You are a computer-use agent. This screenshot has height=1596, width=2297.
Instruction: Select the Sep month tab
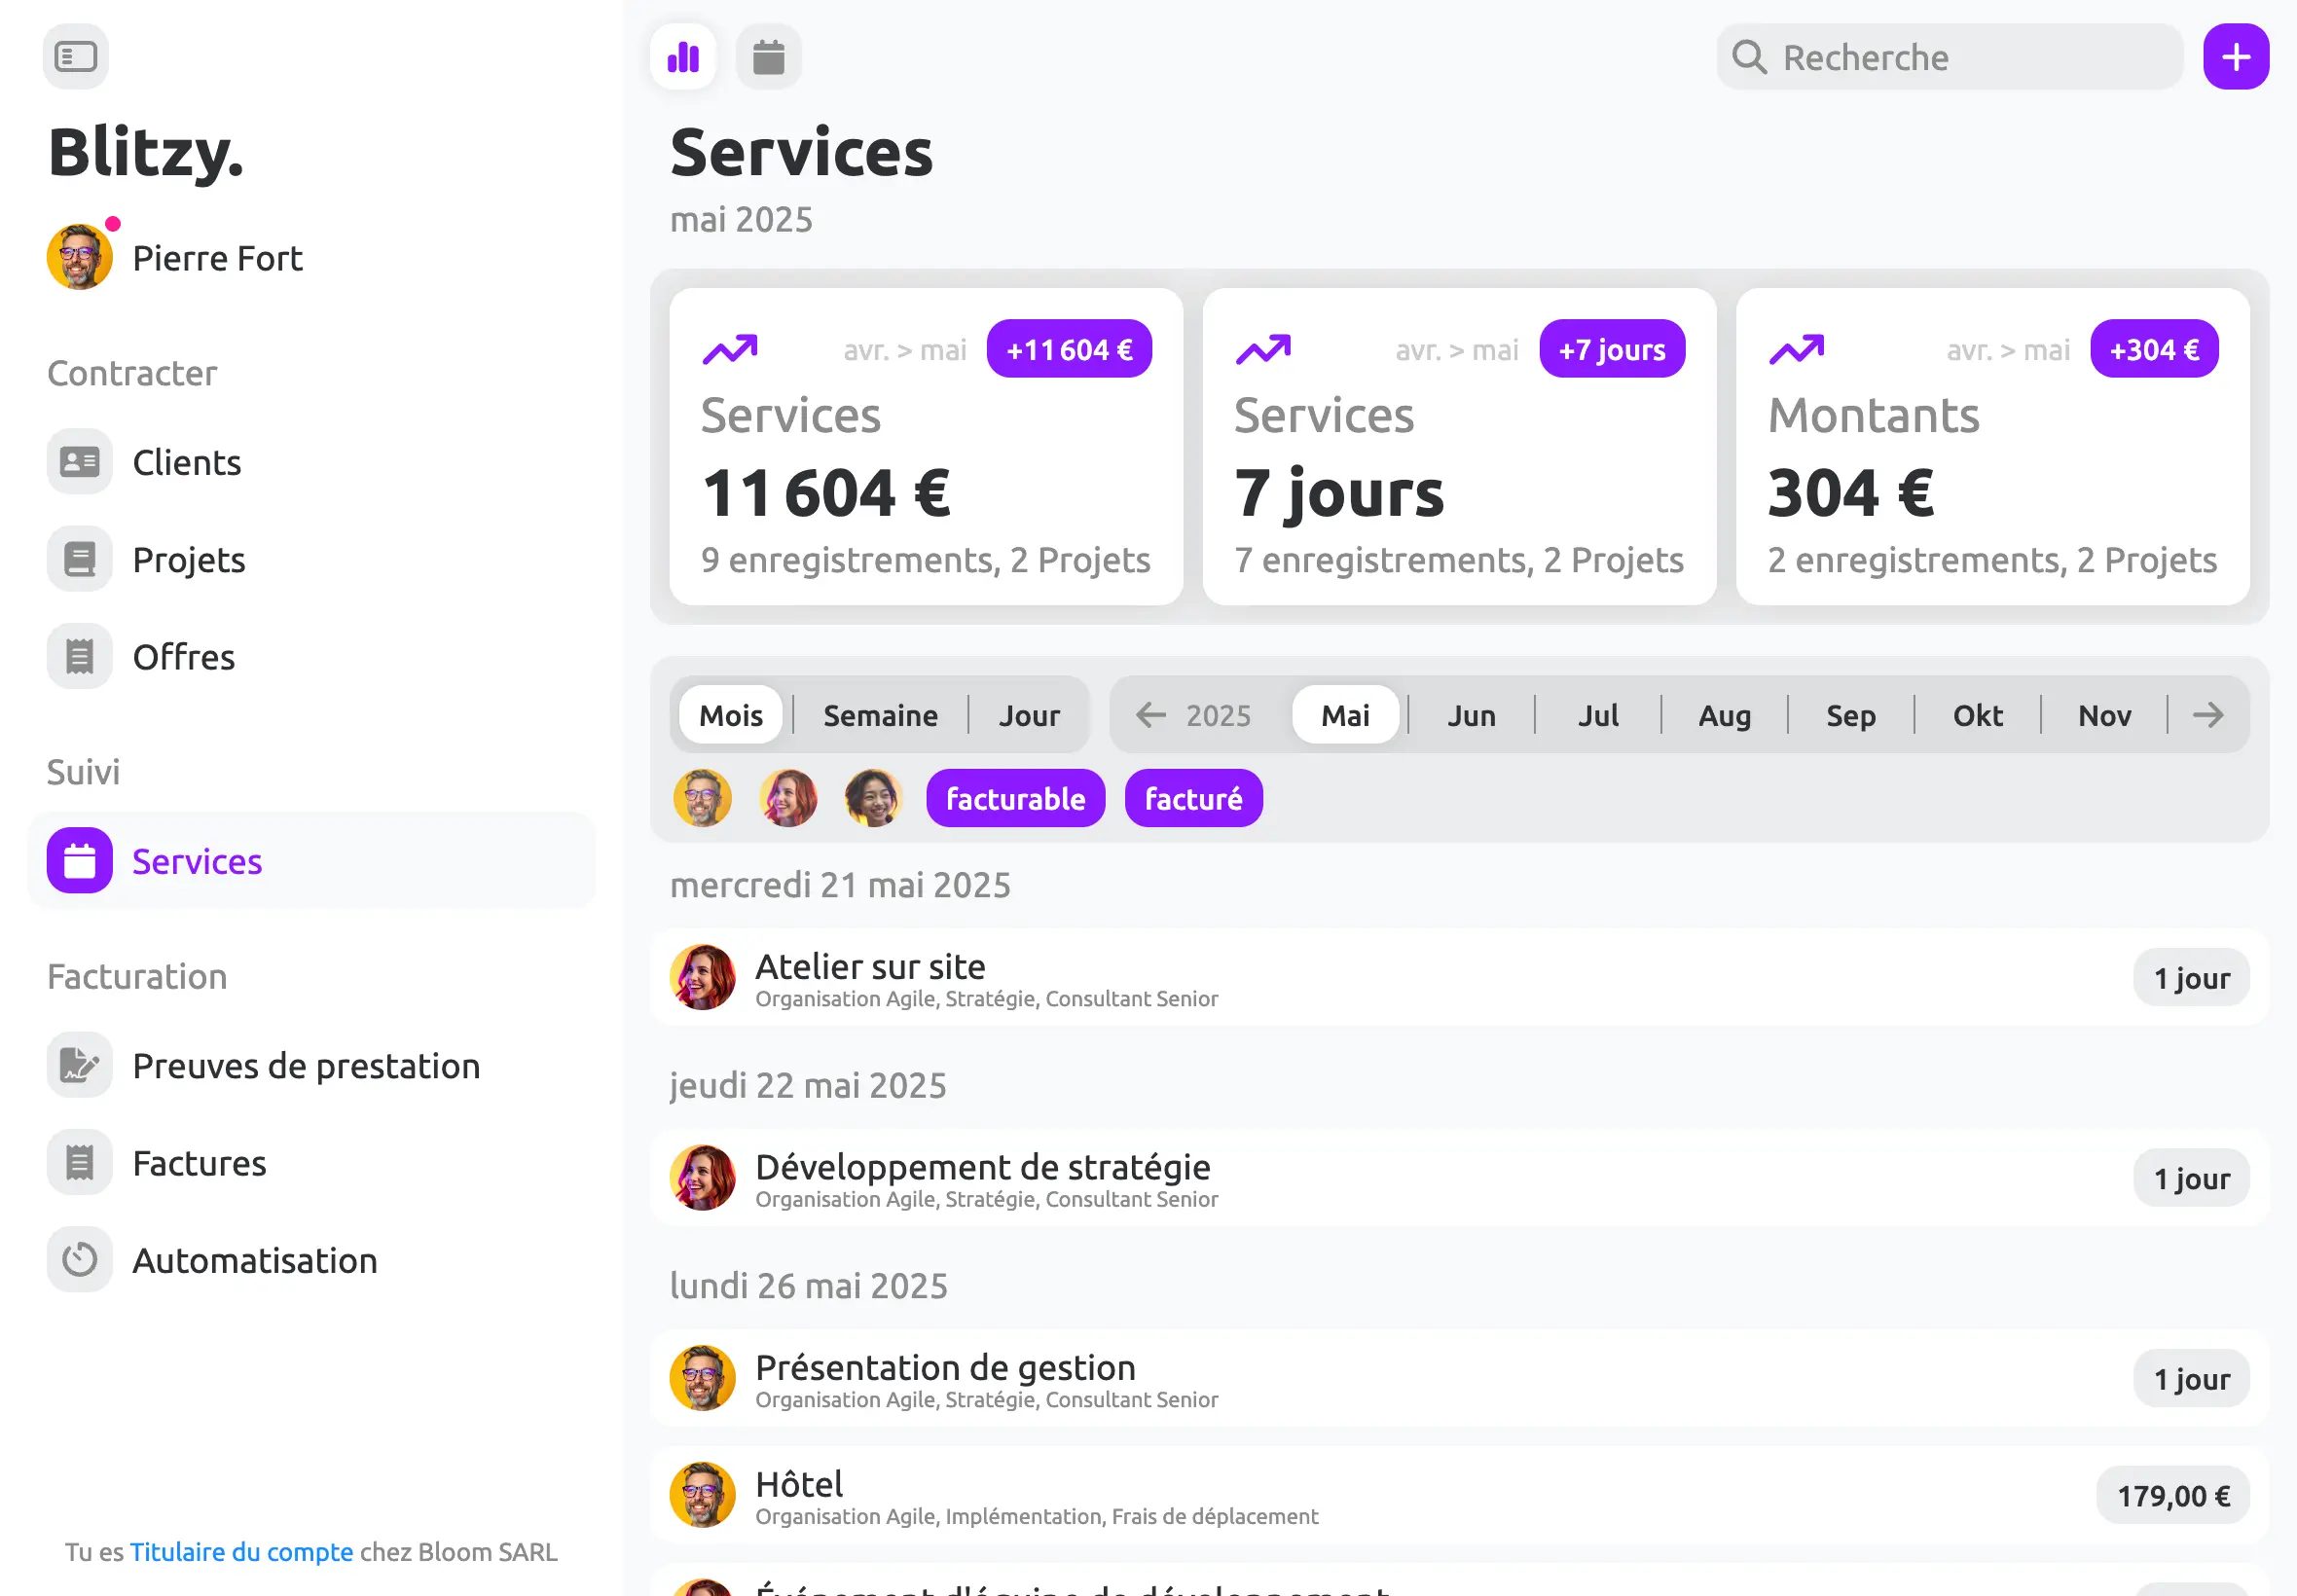coord(1851,715)
